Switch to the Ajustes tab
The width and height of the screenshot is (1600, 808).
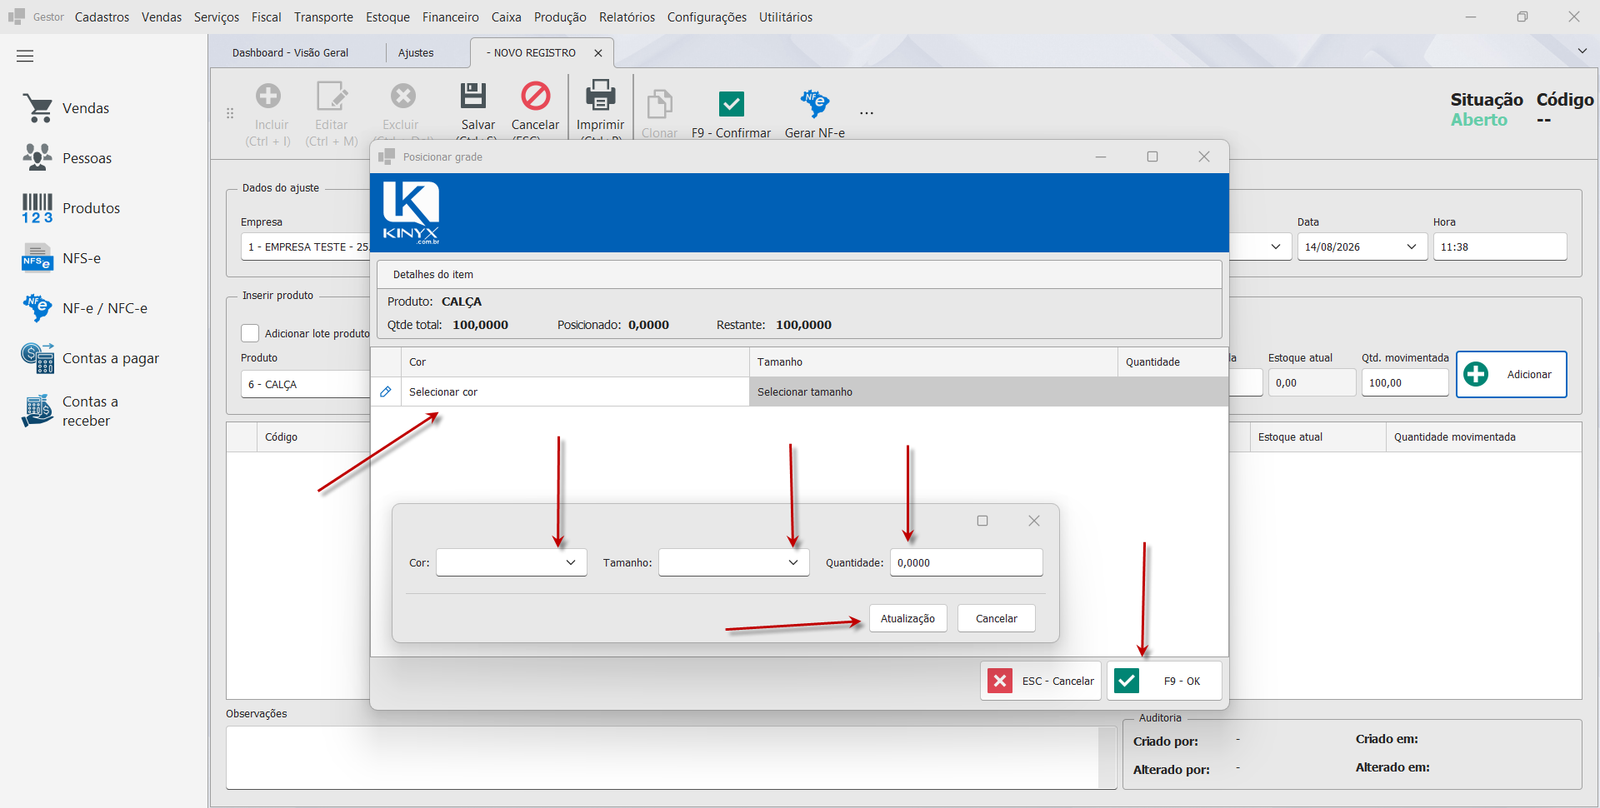tap(416, 53)
